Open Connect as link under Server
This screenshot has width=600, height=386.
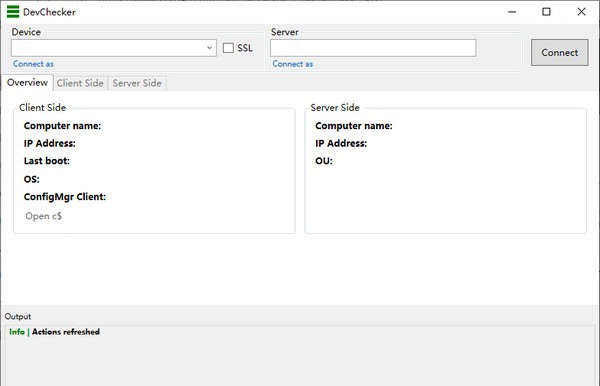[x=293, y=64]
